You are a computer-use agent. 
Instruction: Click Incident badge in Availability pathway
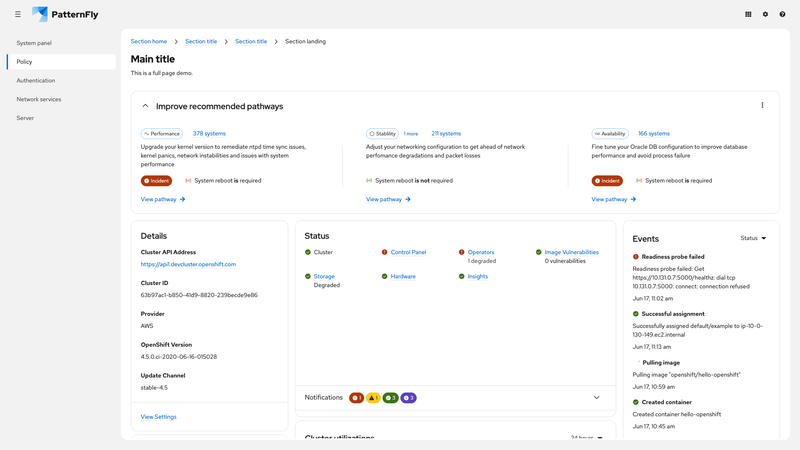(x=607, y=181)
